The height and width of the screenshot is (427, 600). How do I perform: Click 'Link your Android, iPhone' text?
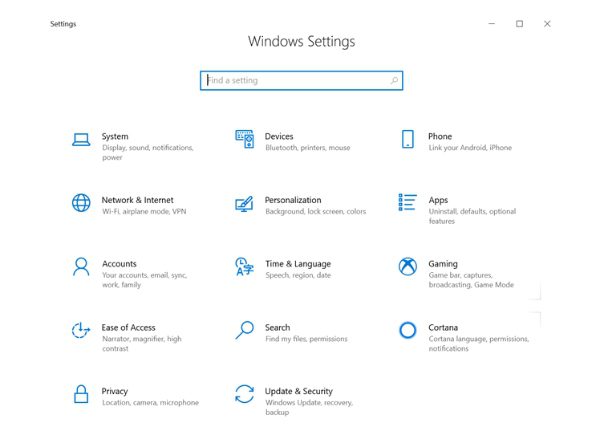click(x=470, y=148)
